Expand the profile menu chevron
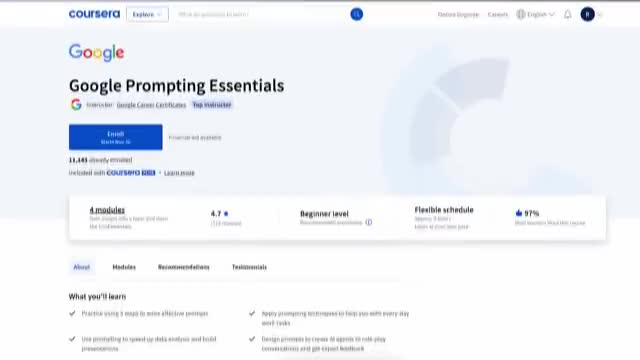The image size is (640, 360). [600, 14]
